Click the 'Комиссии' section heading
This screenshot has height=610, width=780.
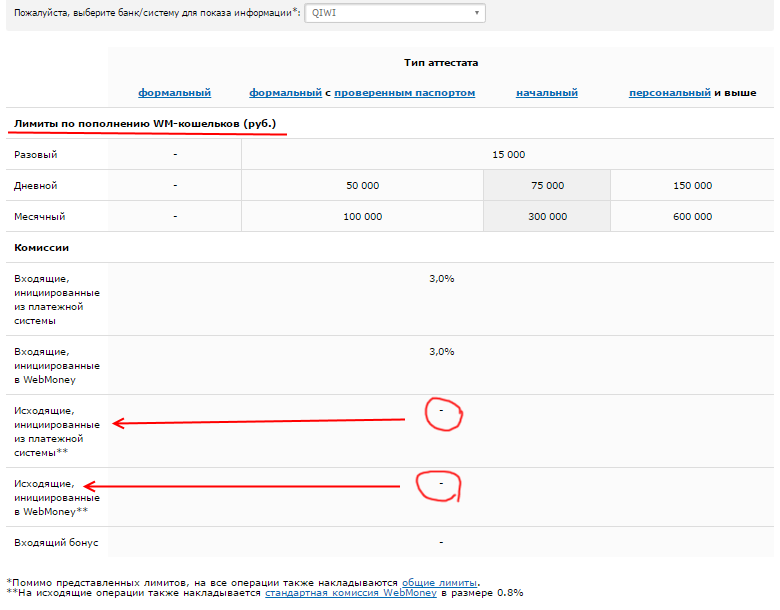(41, 247)
